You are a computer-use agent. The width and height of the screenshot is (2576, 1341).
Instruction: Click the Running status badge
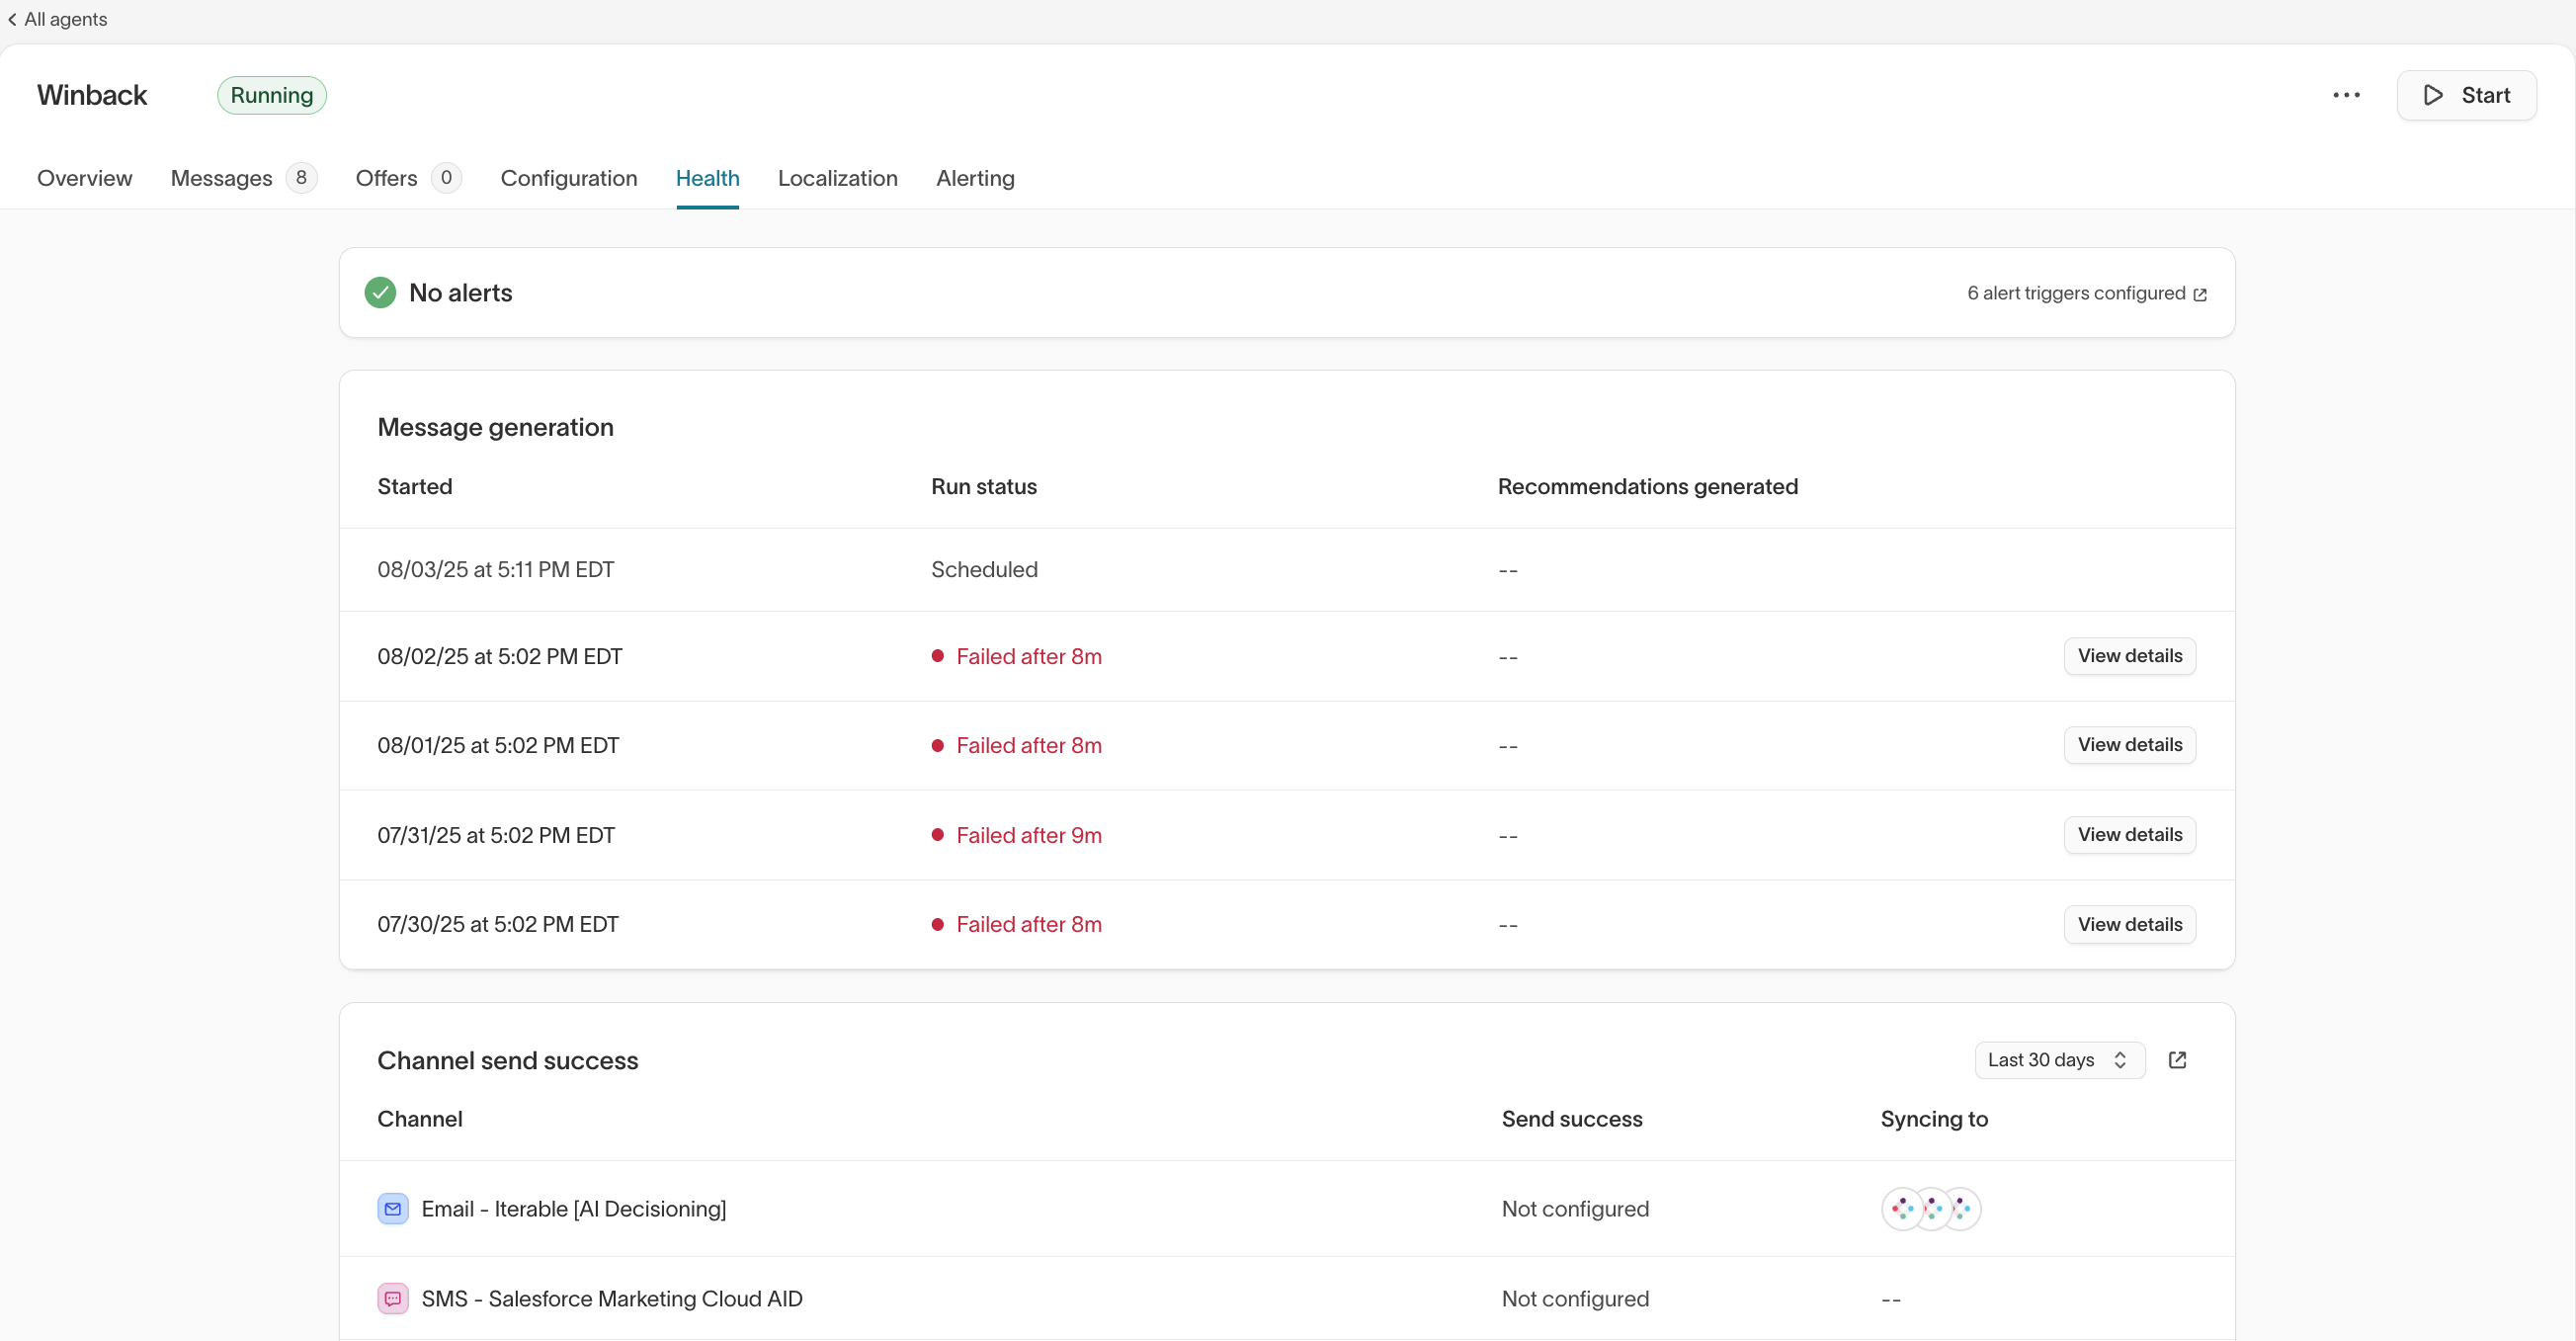click(x=272, y=95)
